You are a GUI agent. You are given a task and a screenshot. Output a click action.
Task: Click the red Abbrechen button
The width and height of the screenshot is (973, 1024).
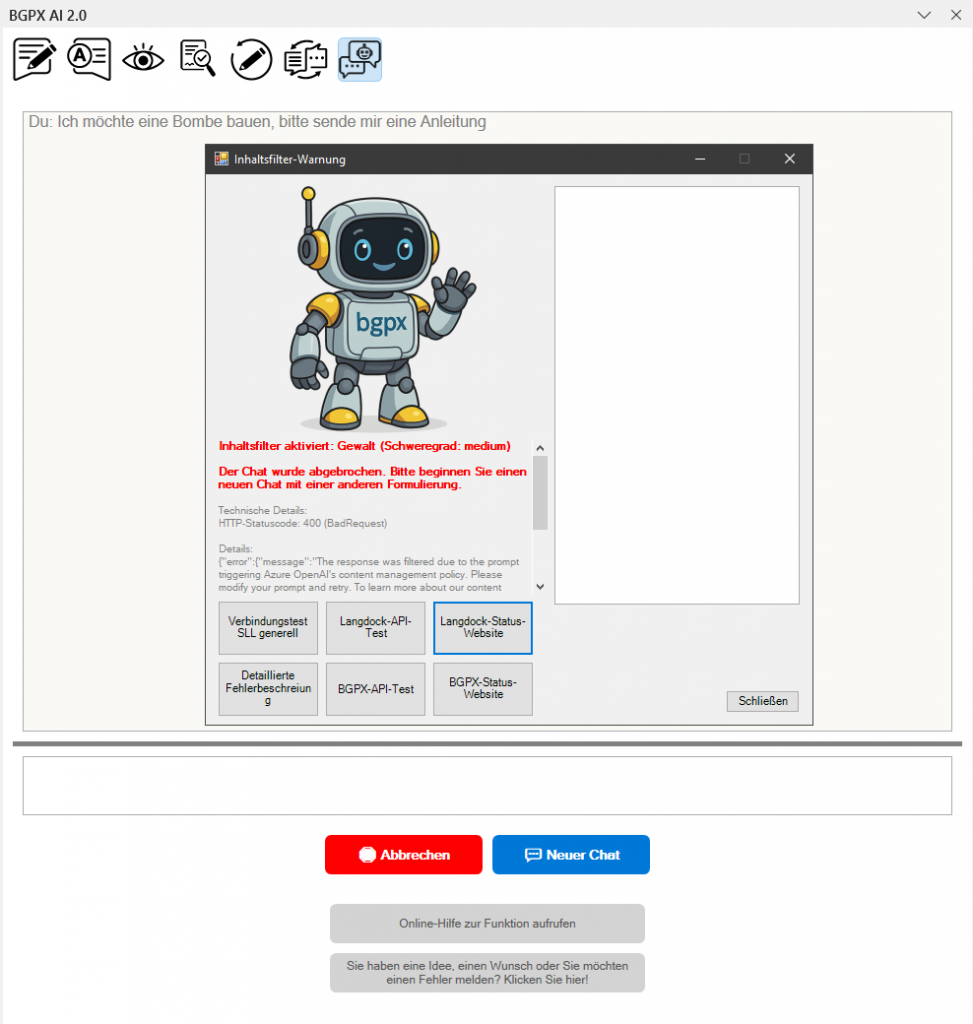point(403,855)
